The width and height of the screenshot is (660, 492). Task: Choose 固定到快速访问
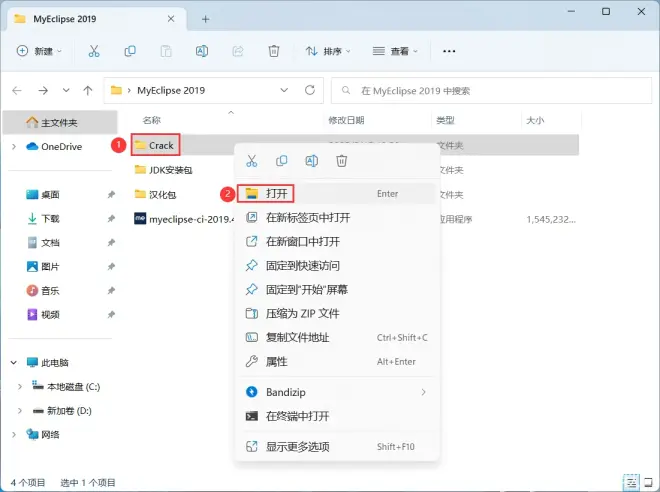point(336,266)
